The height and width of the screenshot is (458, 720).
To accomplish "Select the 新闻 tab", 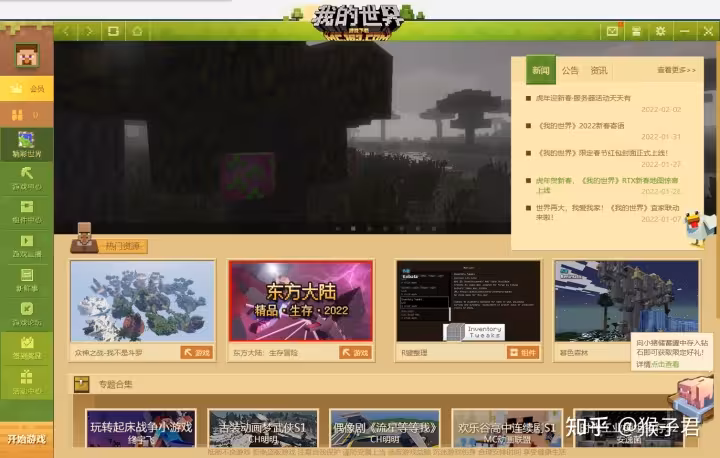I will pyautogui.click(x=541, y=70).
